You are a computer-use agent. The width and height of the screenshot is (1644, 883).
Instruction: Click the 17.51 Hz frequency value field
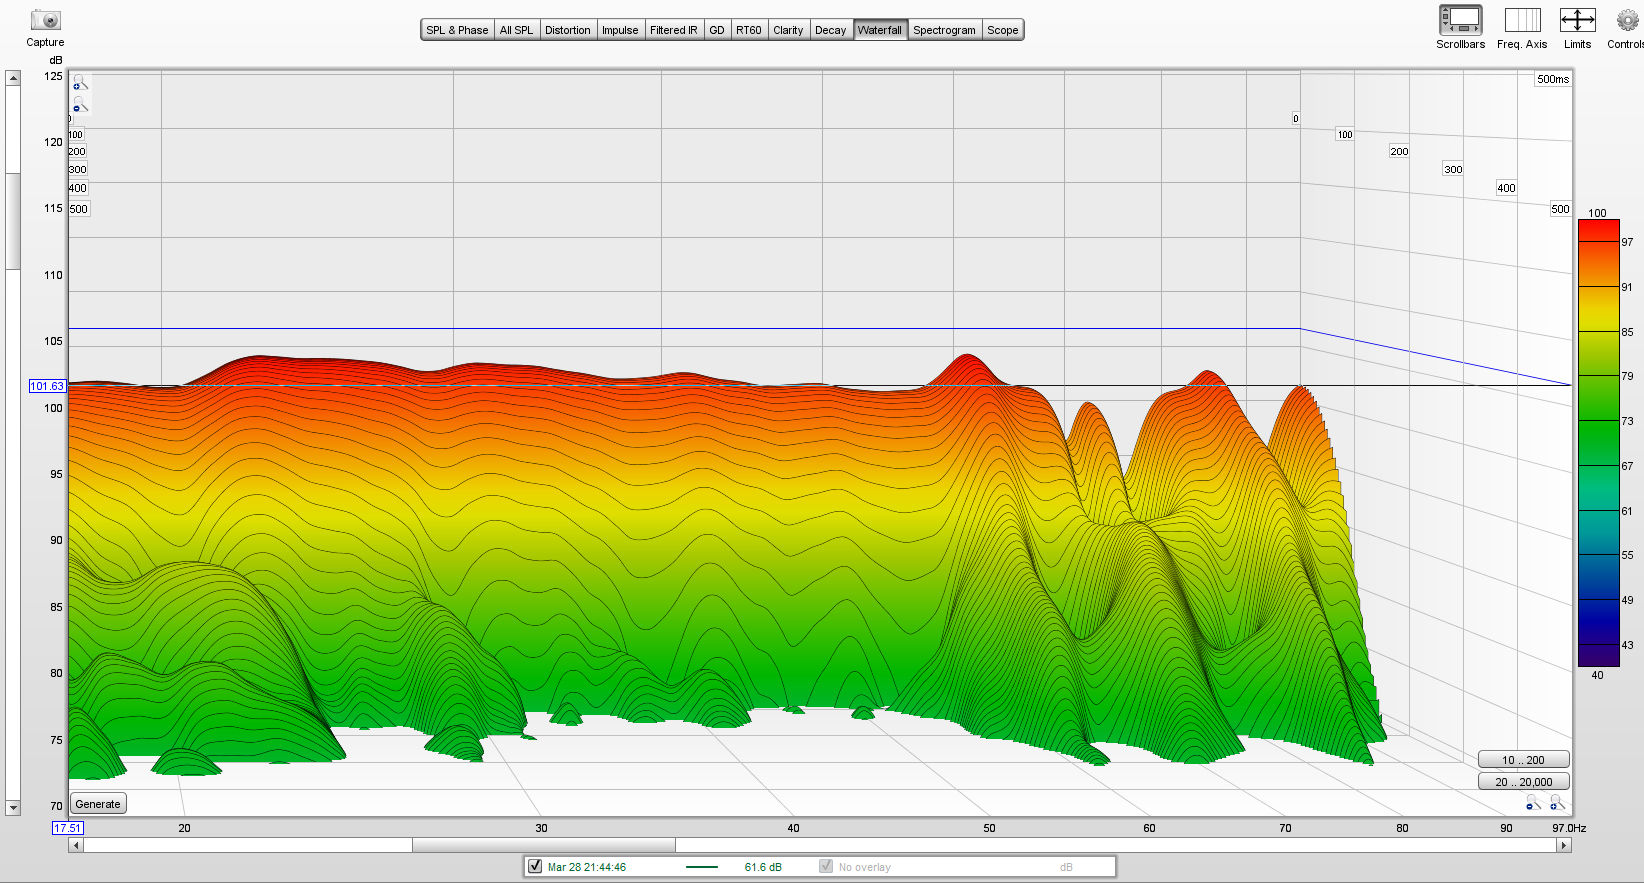(68, 828)
